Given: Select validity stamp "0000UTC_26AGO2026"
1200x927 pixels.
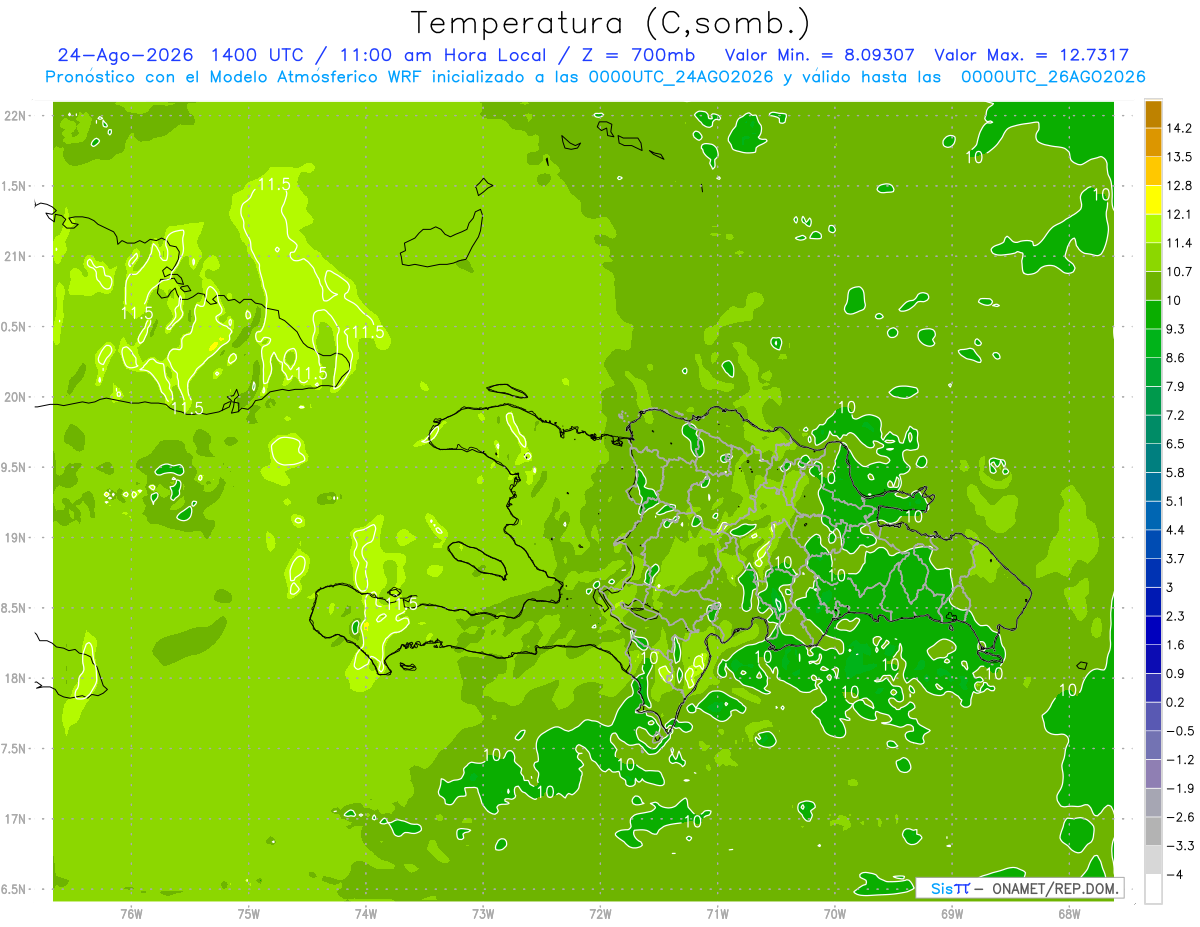Looking at the screenshot, I should pyautogui.click(x=1053, y=77).
